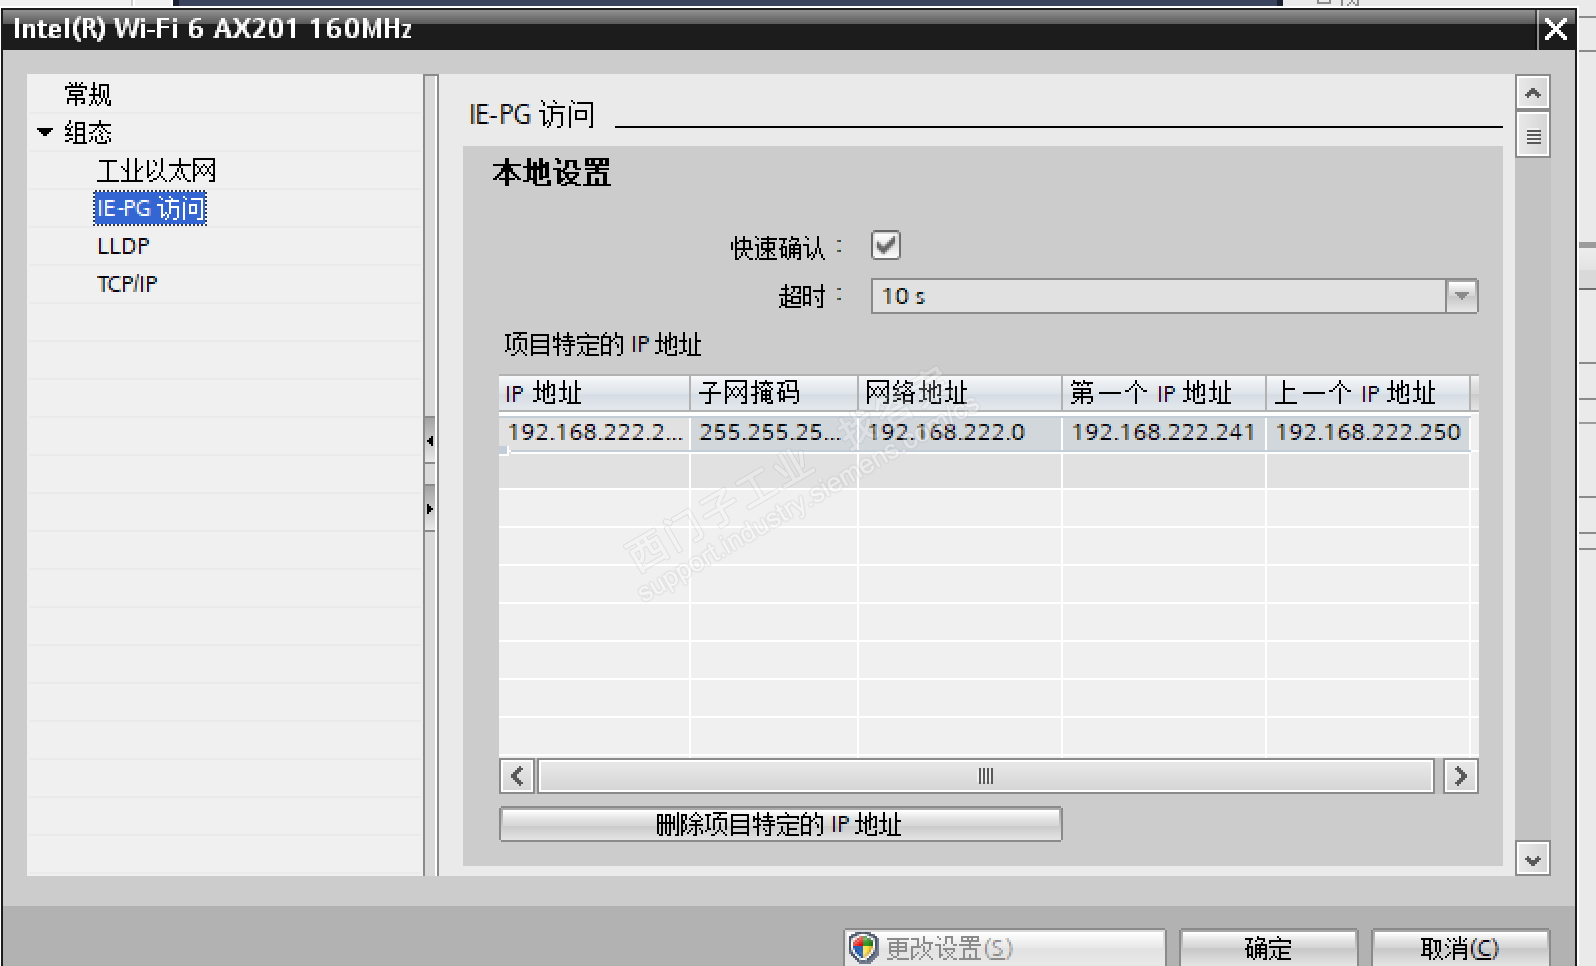Click the splitter collapse-left arrow
The width and height of the screenshot is (1596, 966).
[430, 440]
